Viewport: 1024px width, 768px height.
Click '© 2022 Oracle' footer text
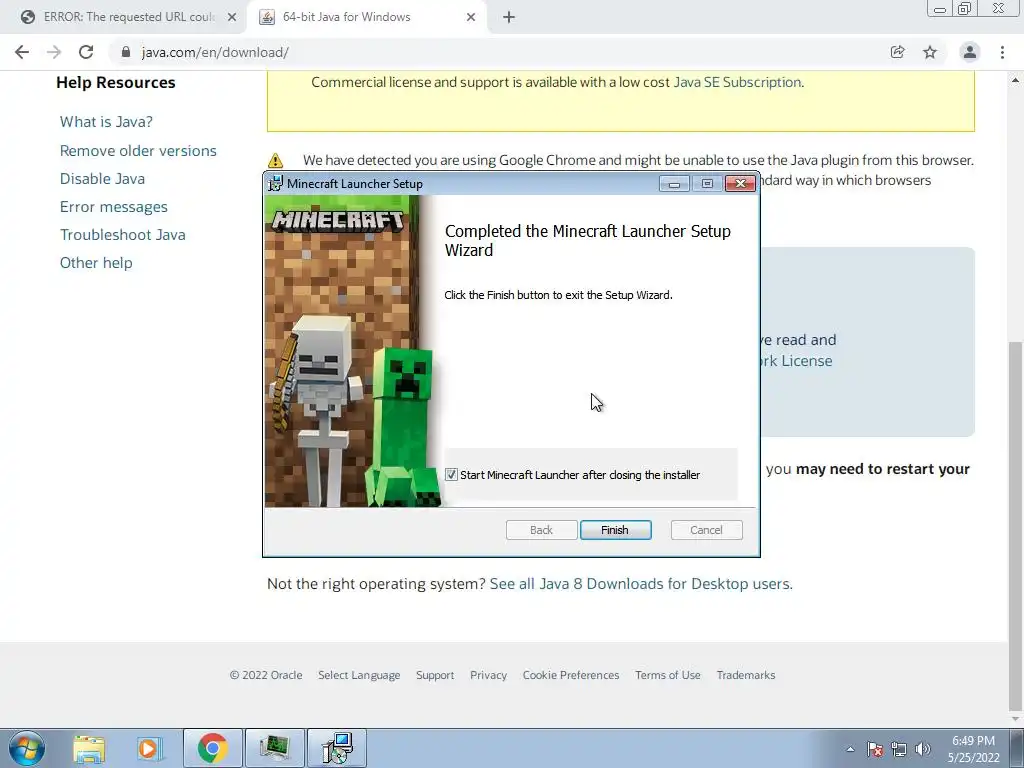(266, 675)
